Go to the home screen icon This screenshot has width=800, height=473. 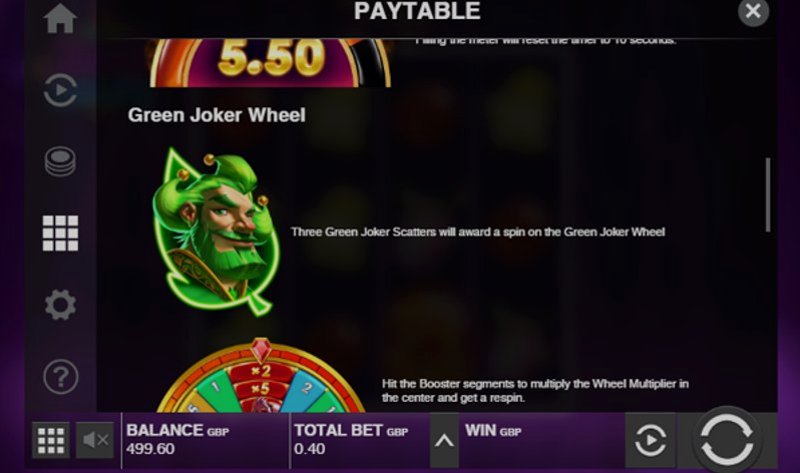(x=60, y=18)
